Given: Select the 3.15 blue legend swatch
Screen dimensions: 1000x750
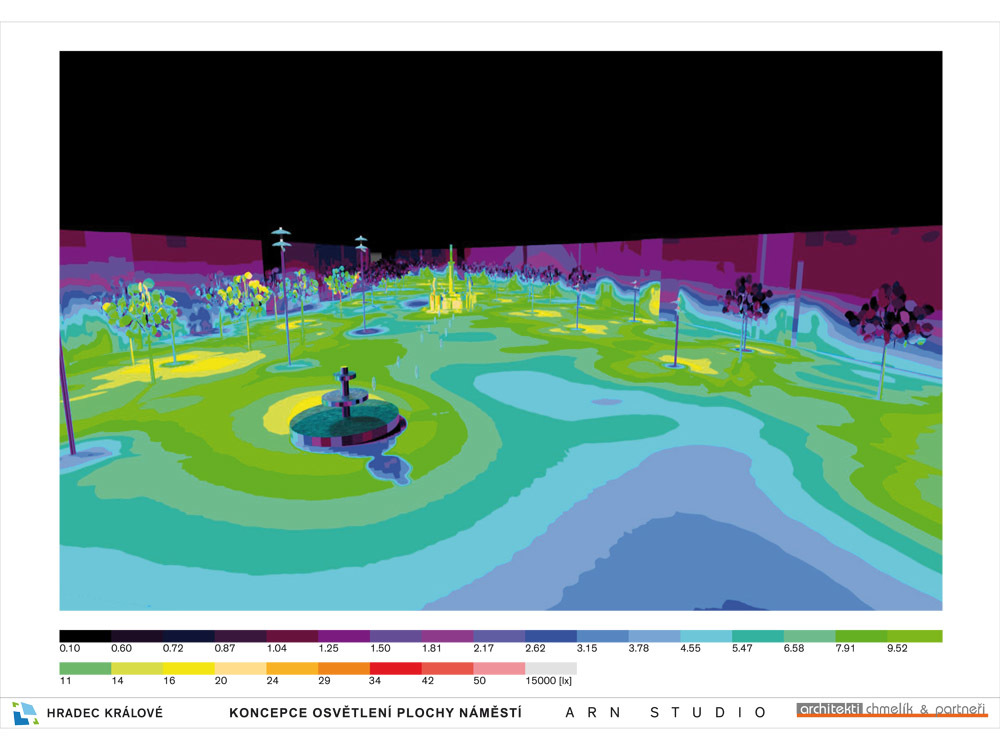Looking at the screenshot, I should 603,636.
